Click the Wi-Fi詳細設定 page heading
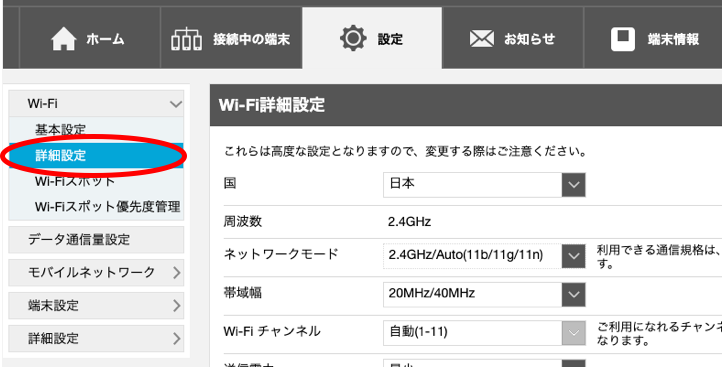722x367 pixels. pyautogui.click(x=272, y=105)
